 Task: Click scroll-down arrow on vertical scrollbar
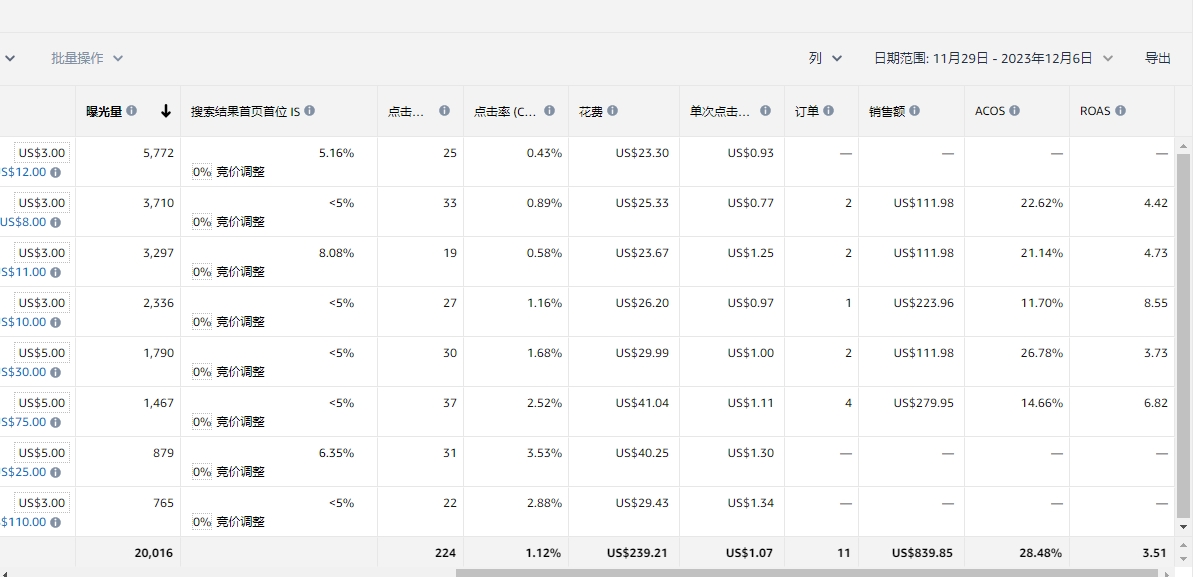coord(1183,527)
